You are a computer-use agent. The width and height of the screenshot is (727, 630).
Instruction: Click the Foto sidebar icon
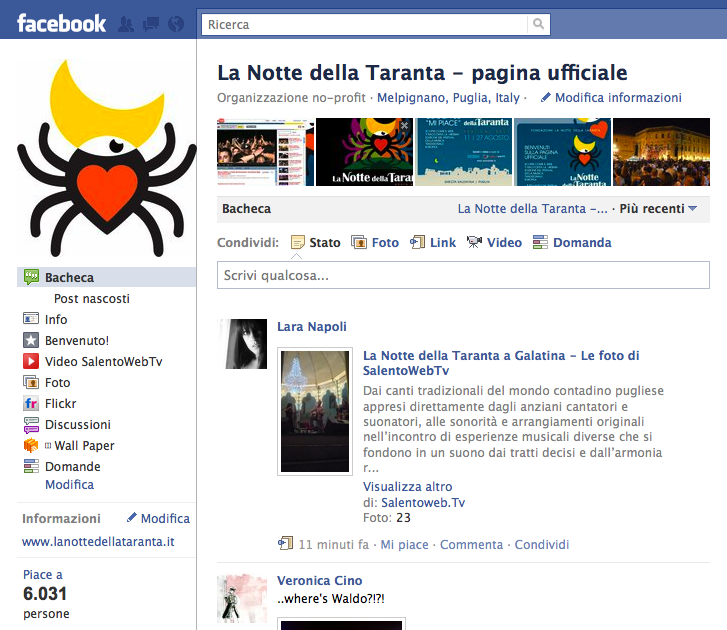coord(31,382)
